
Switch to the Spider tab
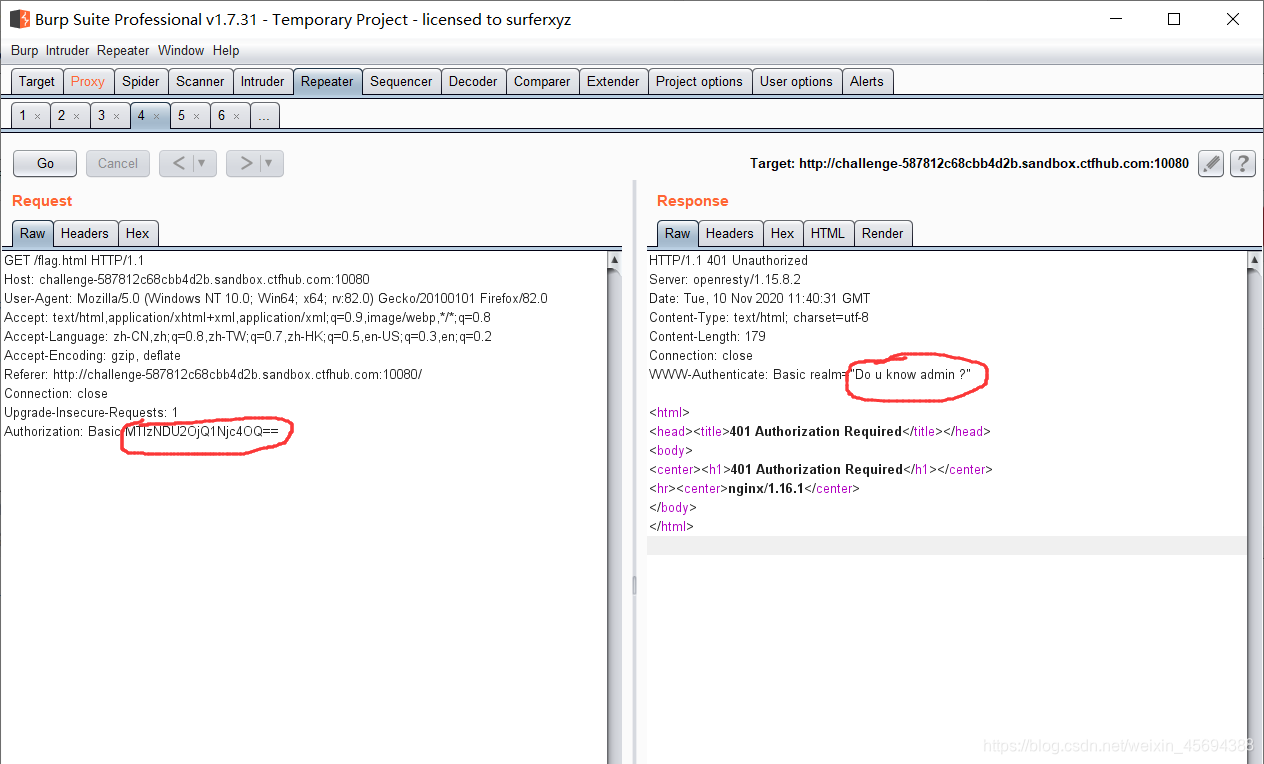click(141, 82)
